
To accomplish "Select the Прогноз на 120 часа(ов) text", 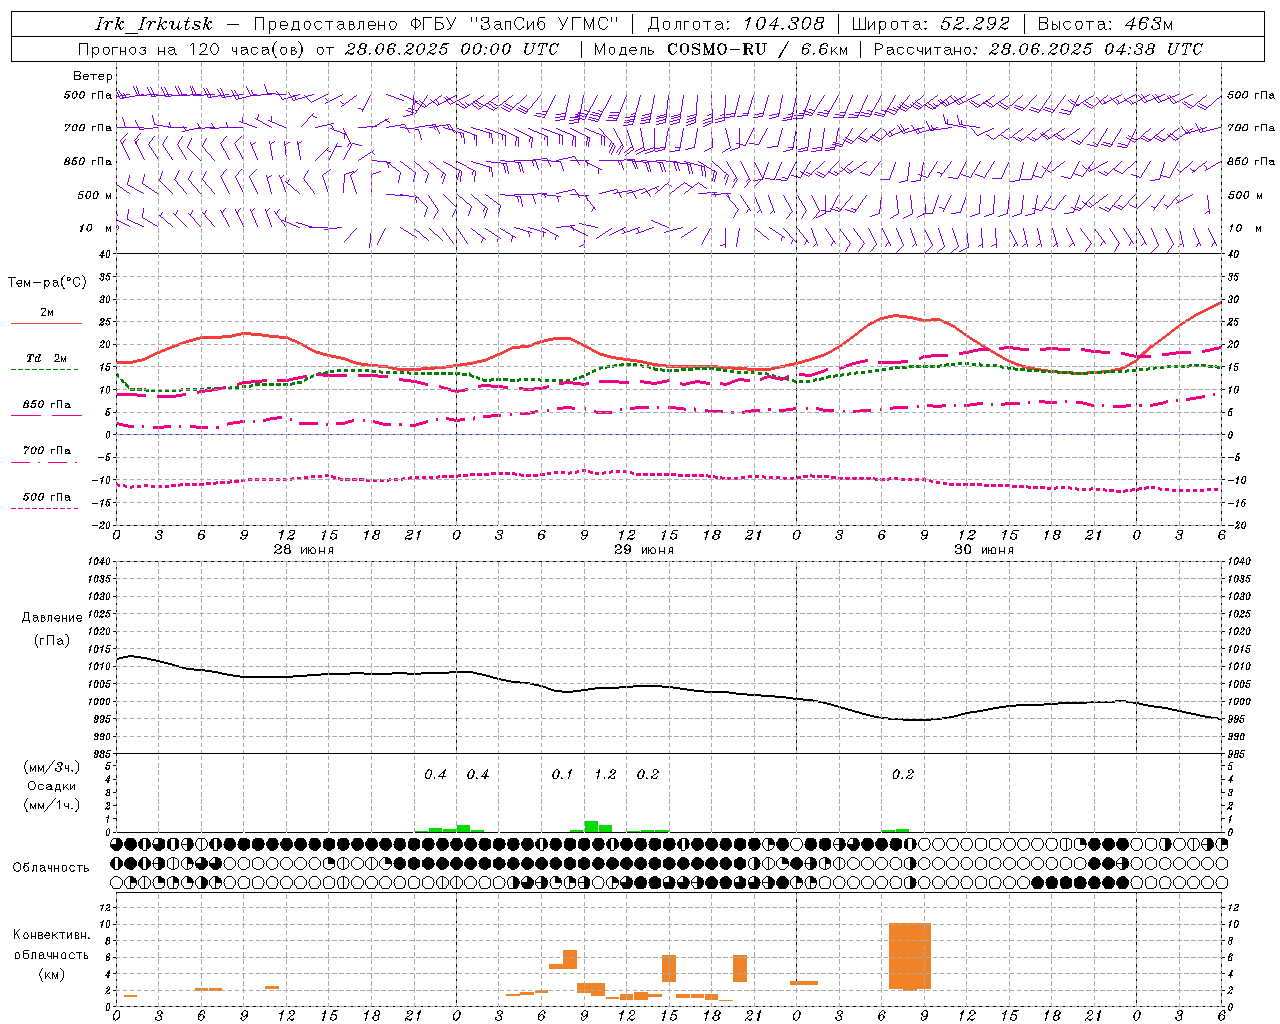I will tap(192, 49).
